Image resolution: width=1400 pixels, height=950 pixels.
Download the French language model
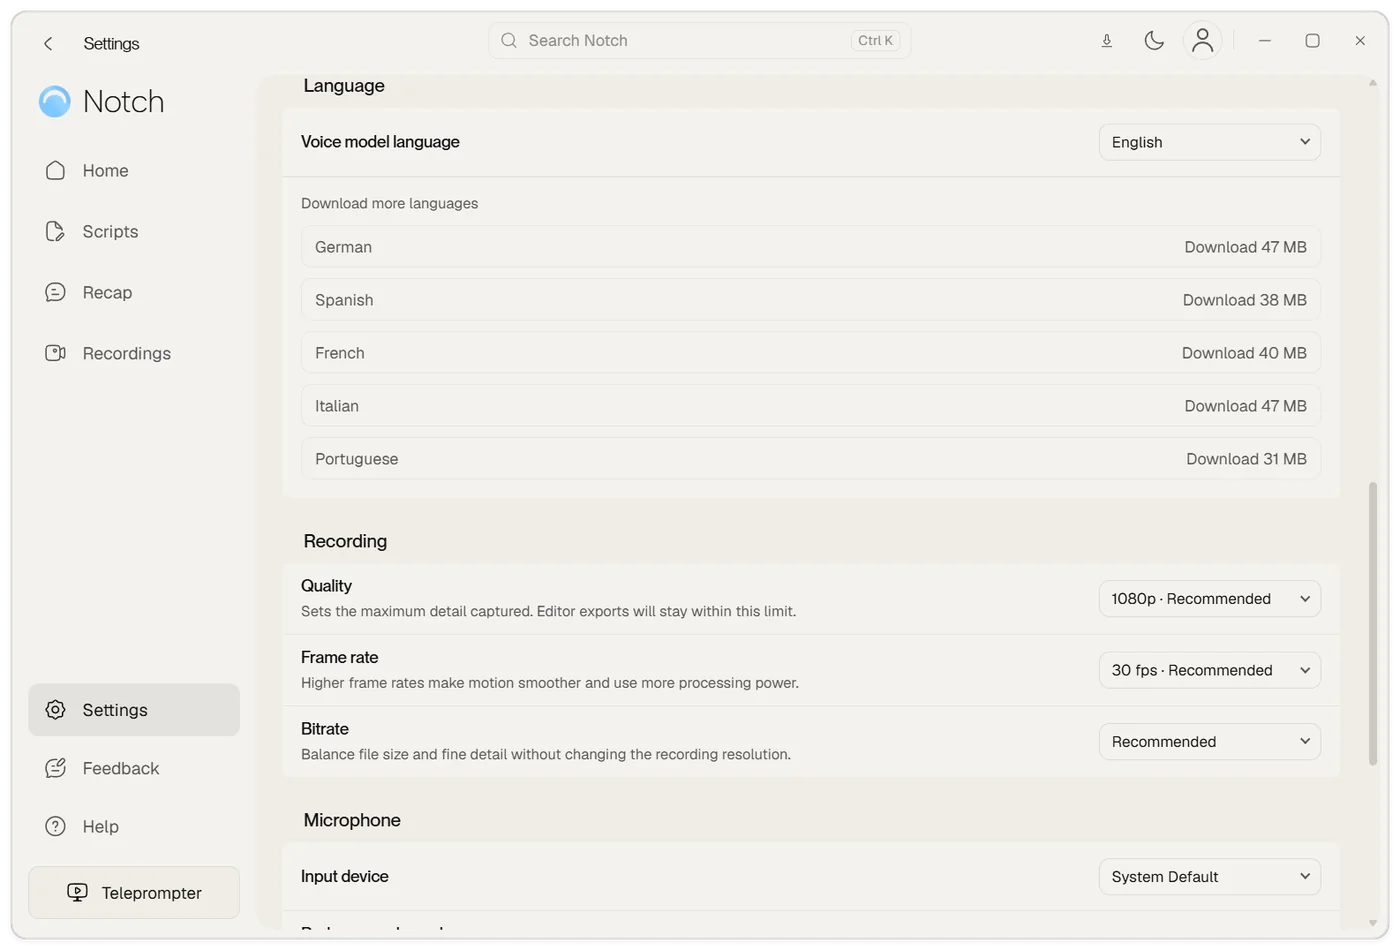point(1244,353)
